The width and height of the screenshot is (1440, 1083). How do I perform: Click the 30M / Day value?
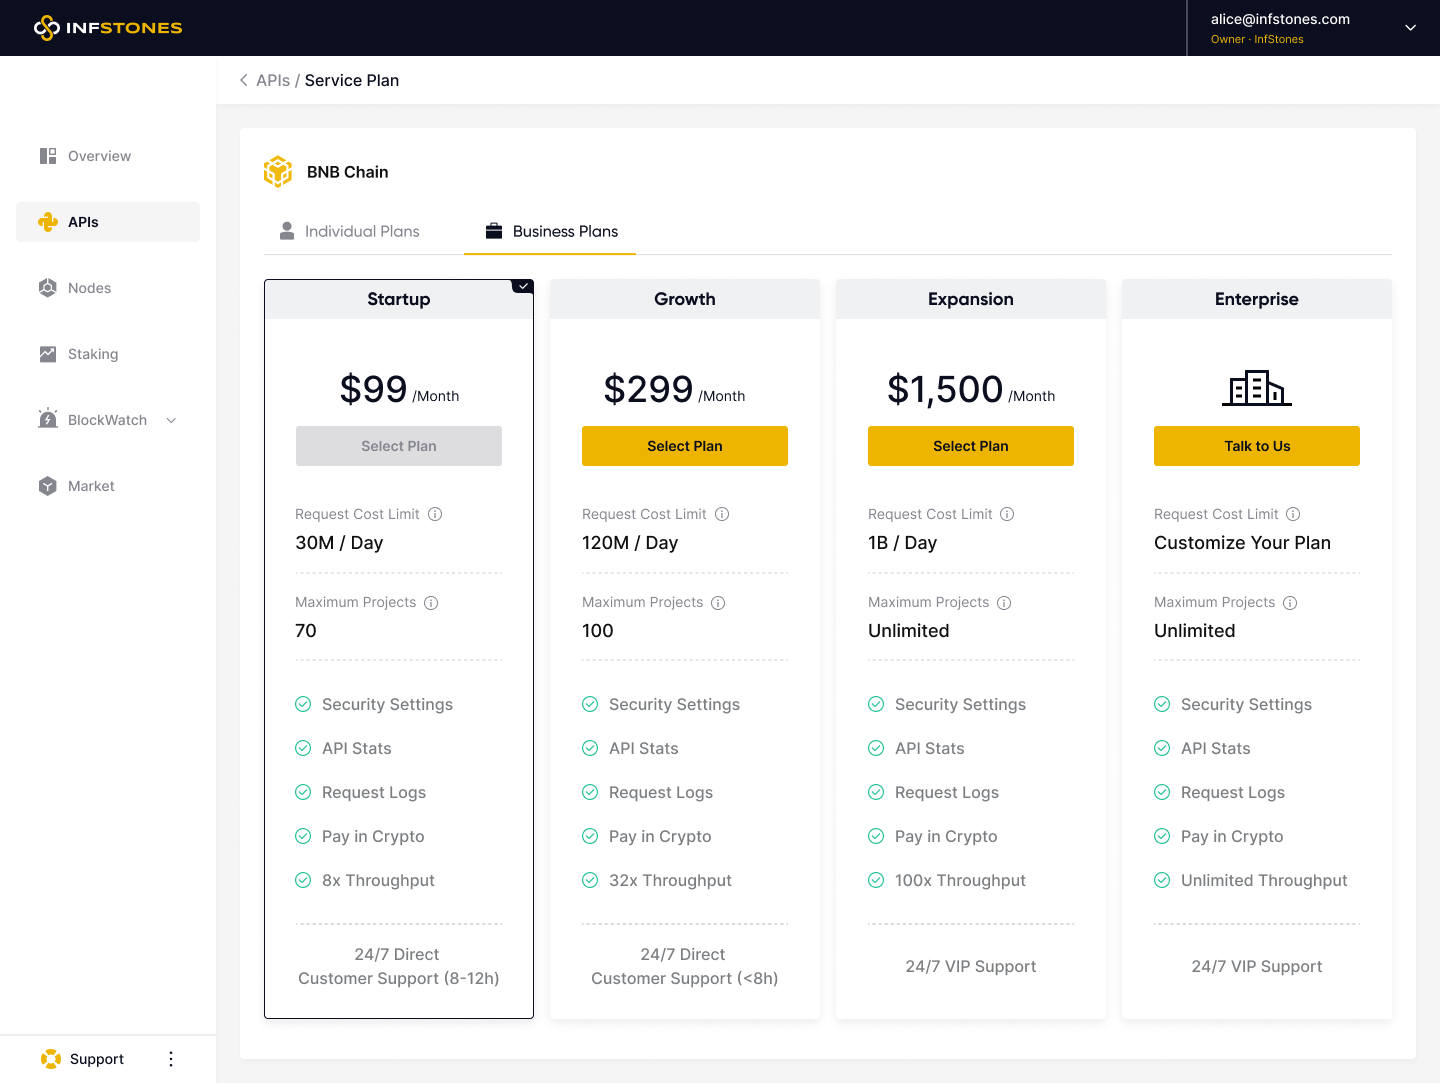coord(339,543)
